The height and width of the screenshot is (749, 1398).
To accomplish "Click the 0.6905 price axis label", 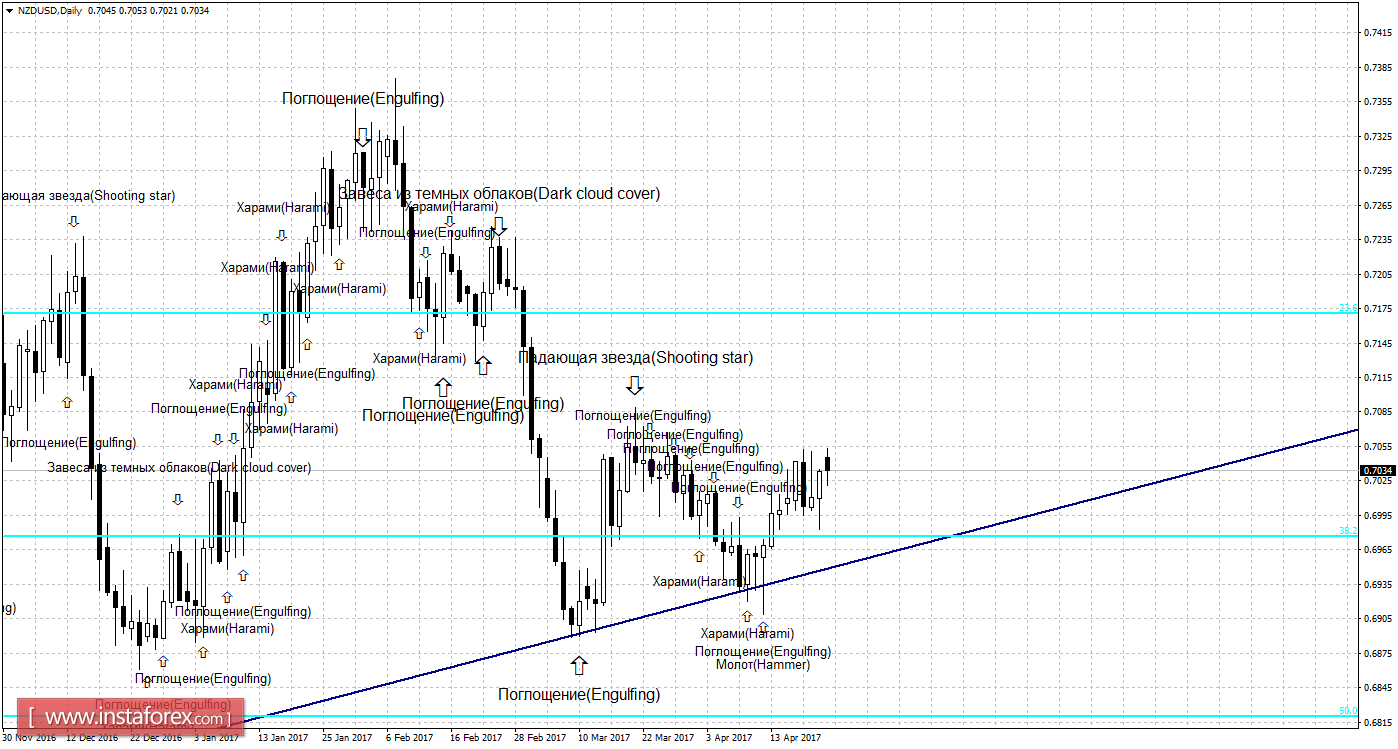I will (1378, 619).
